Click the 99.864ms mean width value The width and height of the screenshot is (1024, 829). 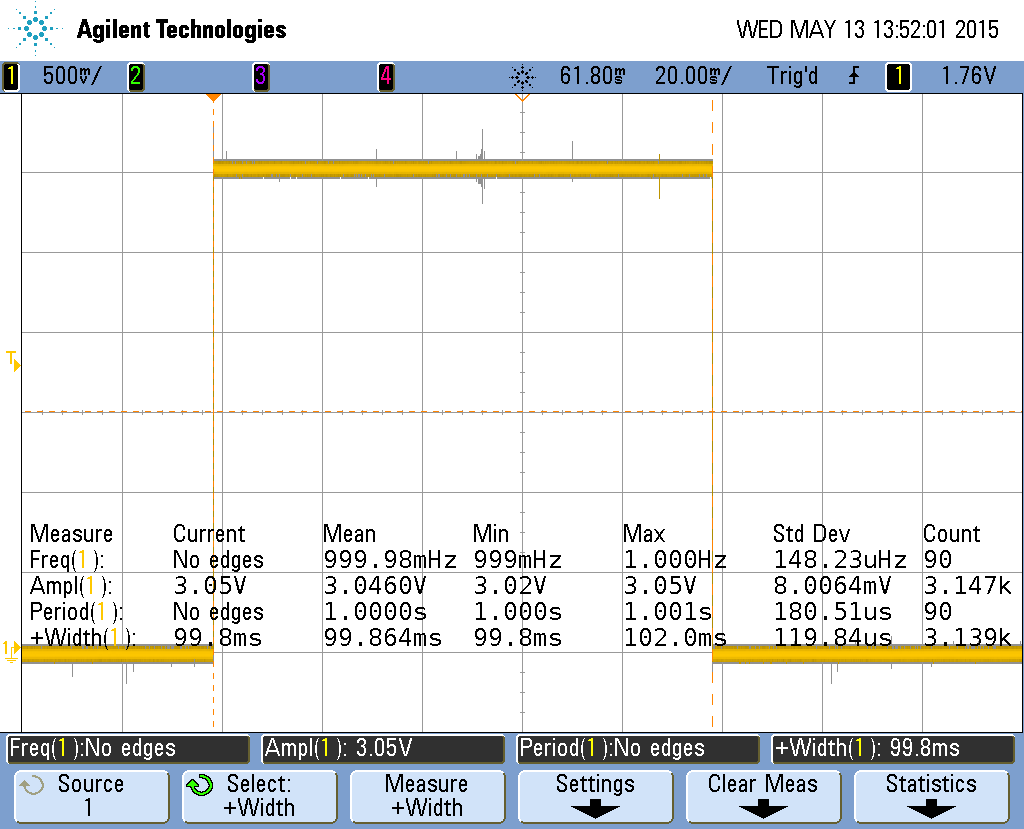[x=383, y=638]
